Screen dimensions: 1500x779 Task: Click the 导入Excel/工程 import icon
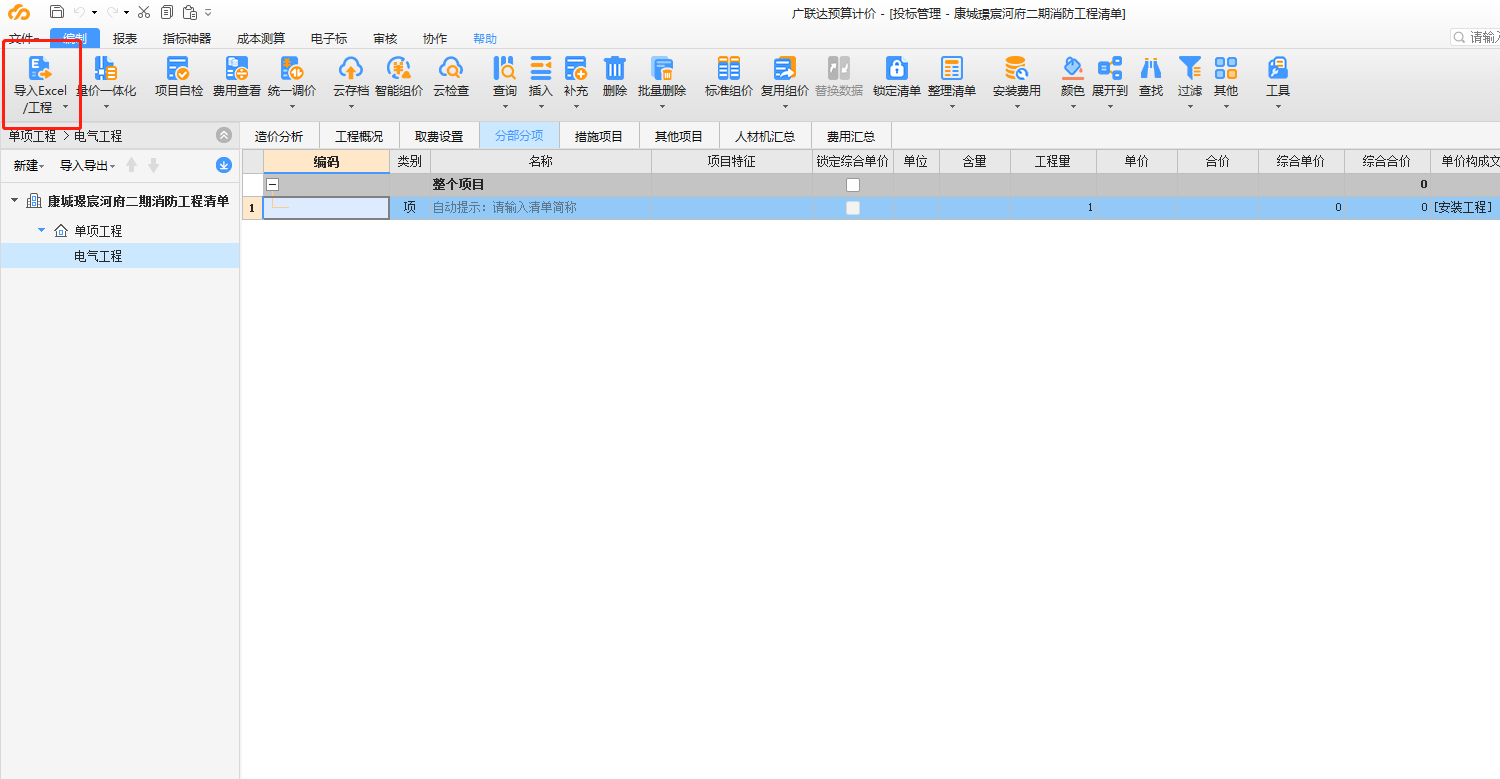(x=40, y=68)
